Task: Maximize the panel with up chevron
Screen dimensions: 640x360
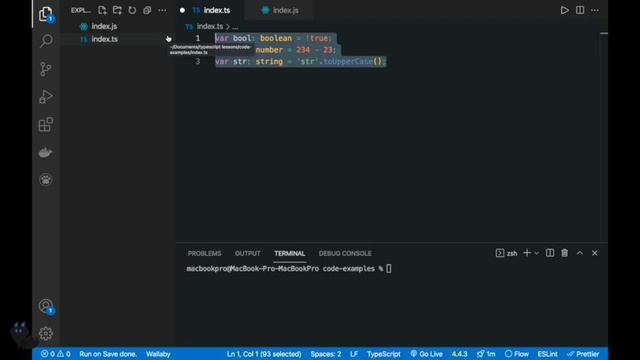Action: [580, 253]
